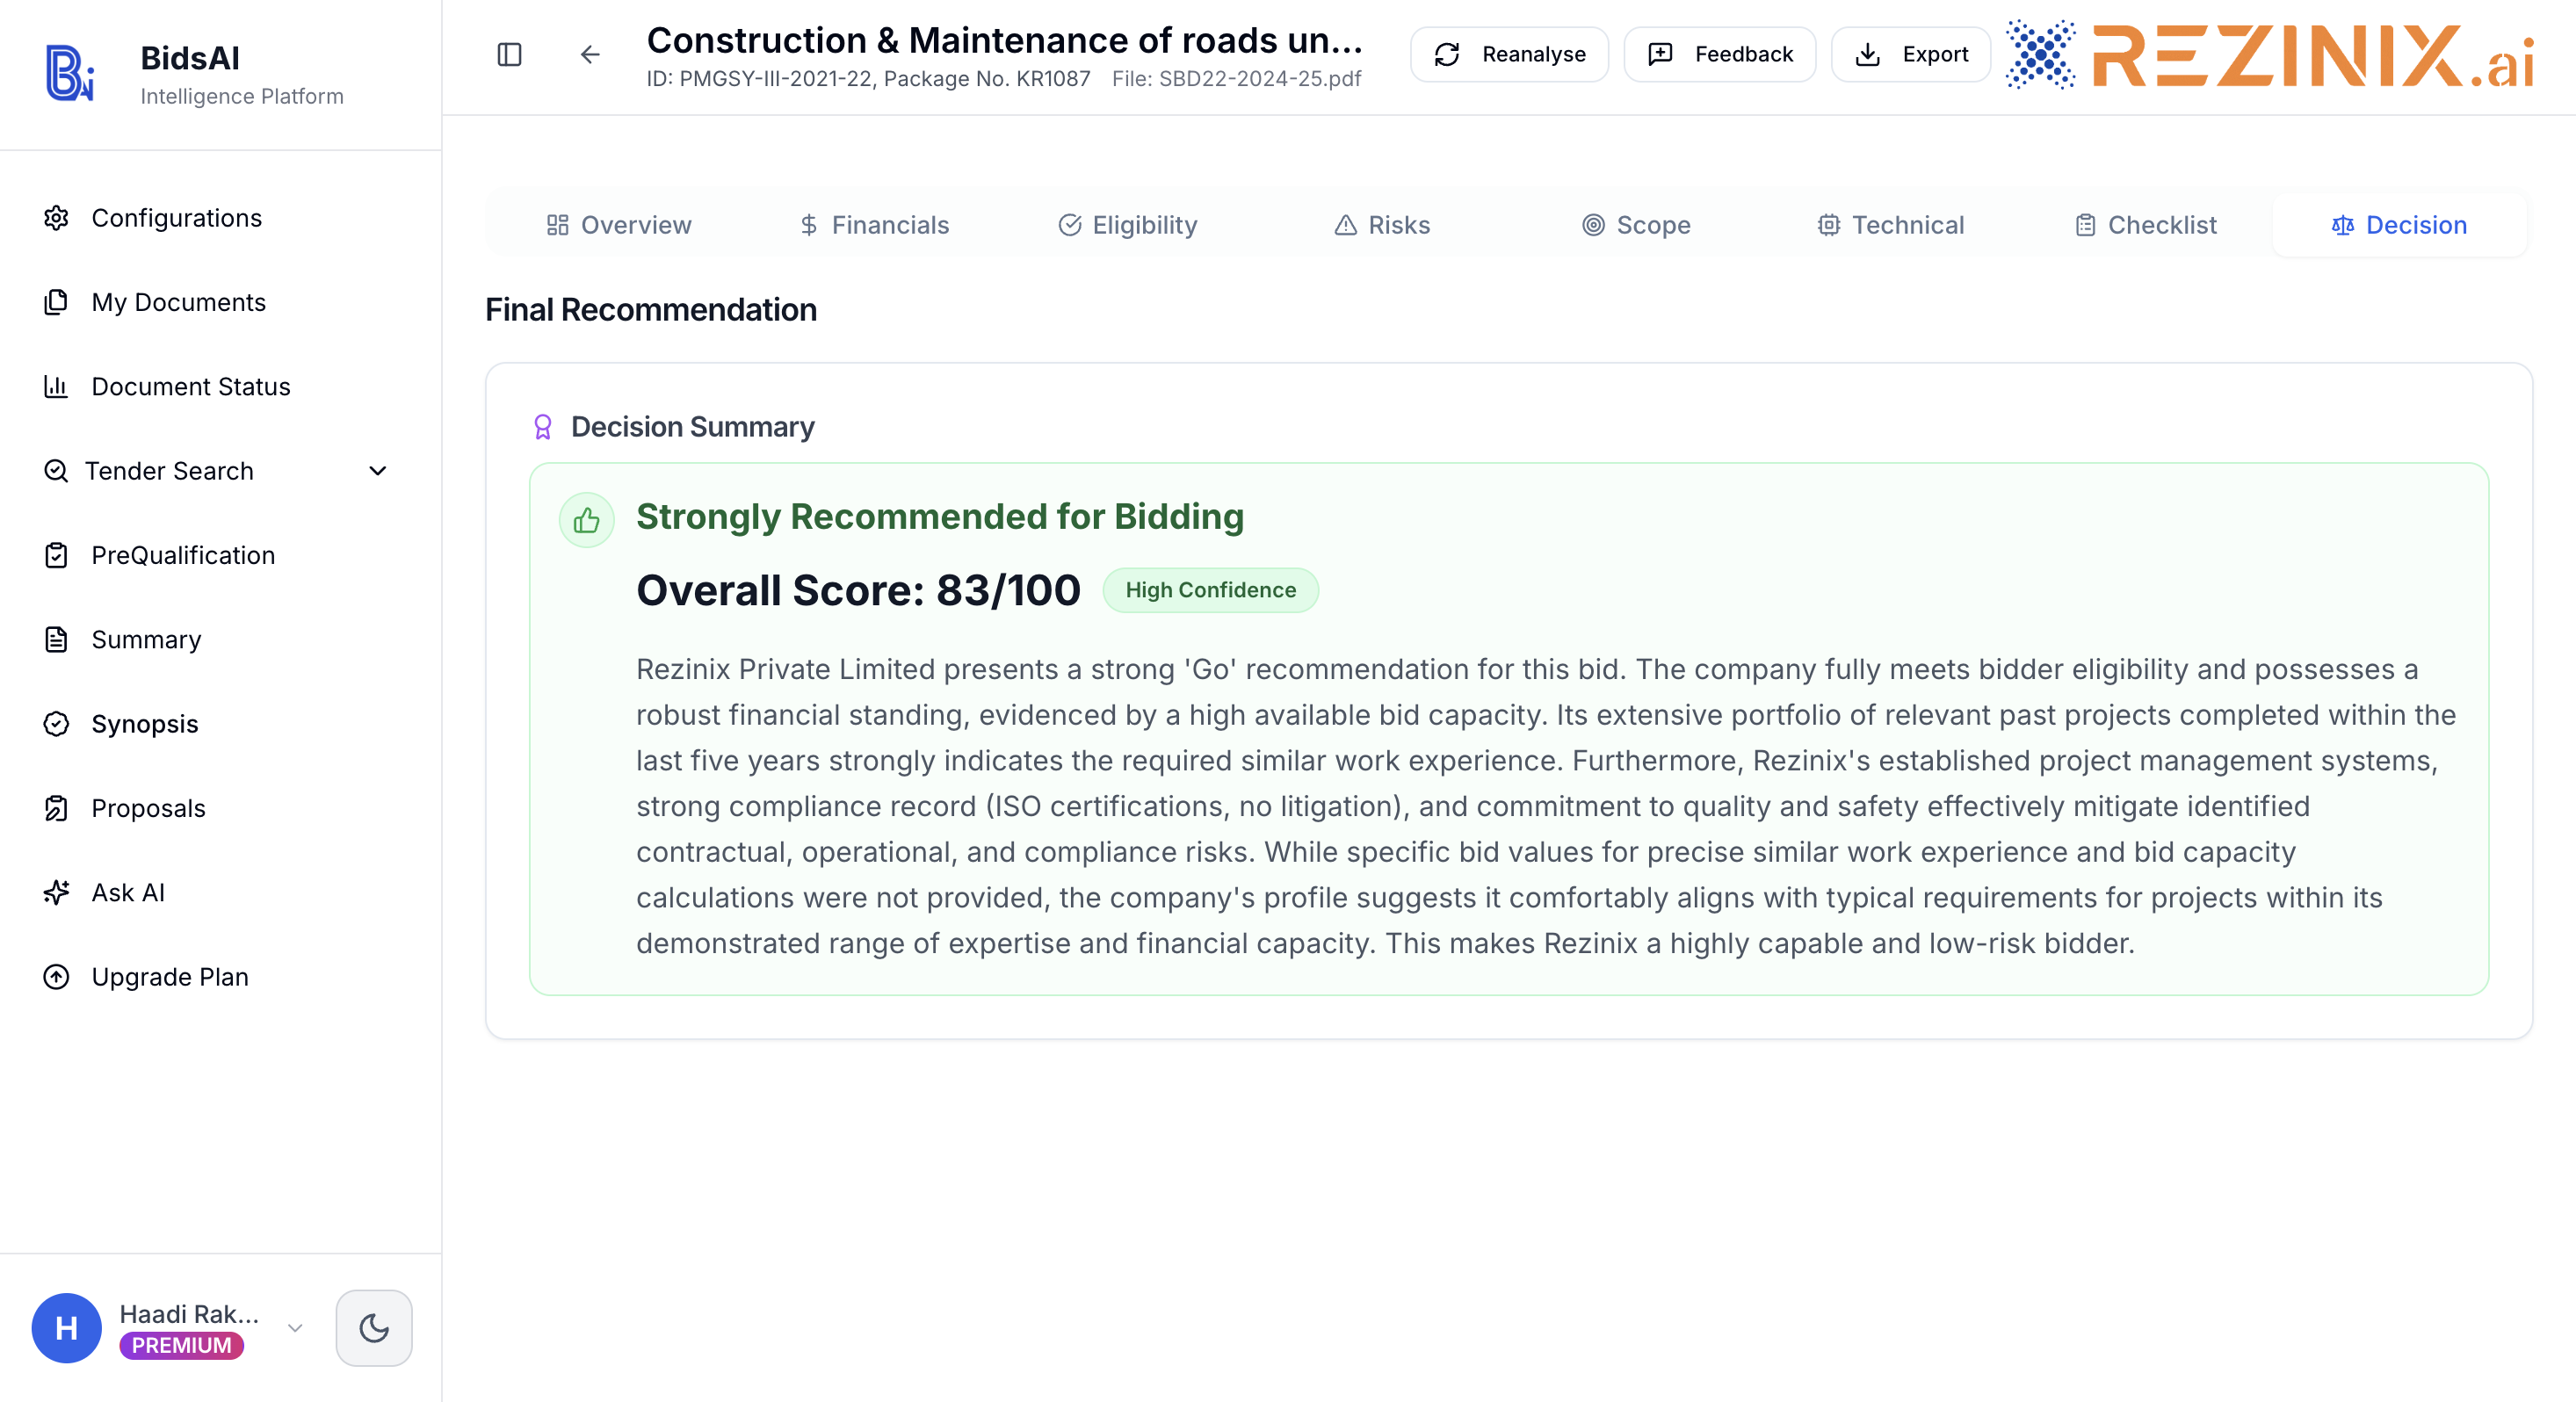Toggle dark mode with the moon button
Viewport: 2576px width, 1402px height.
[374, 1328]
